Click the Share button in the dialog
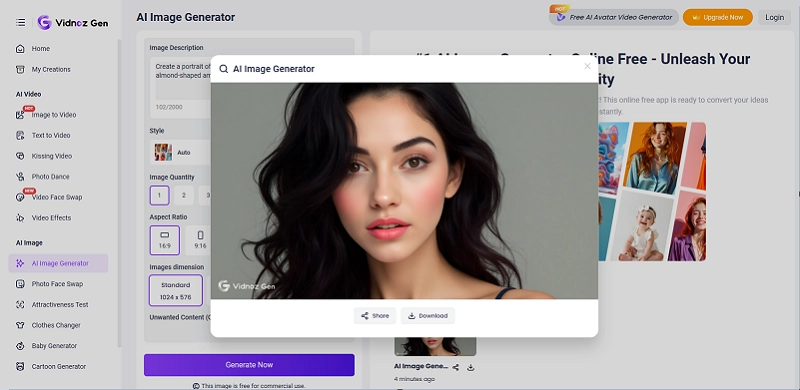The image size is (800, 390). 375,315
